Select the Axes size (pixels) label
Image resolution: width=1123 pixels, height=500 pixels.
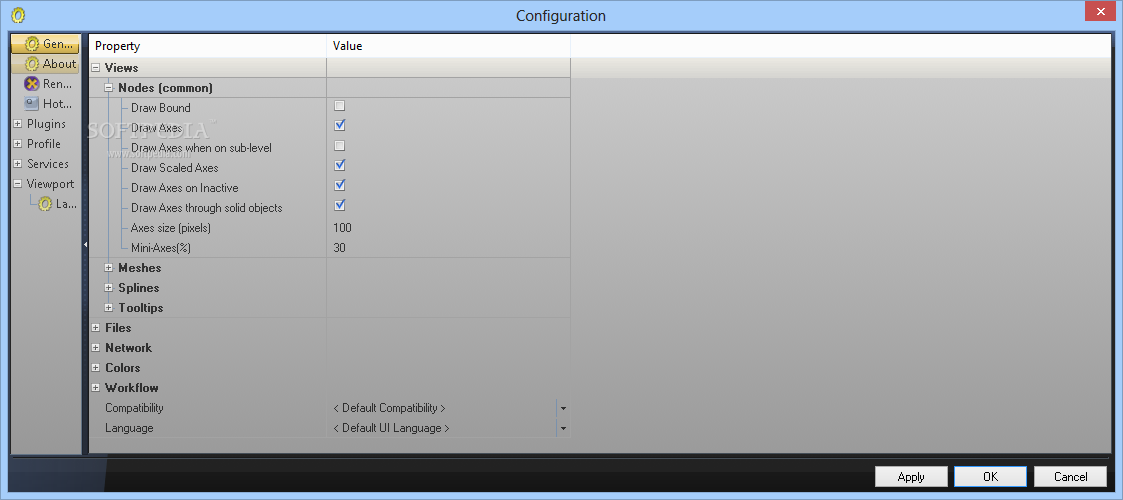click(x=171, y=228)
